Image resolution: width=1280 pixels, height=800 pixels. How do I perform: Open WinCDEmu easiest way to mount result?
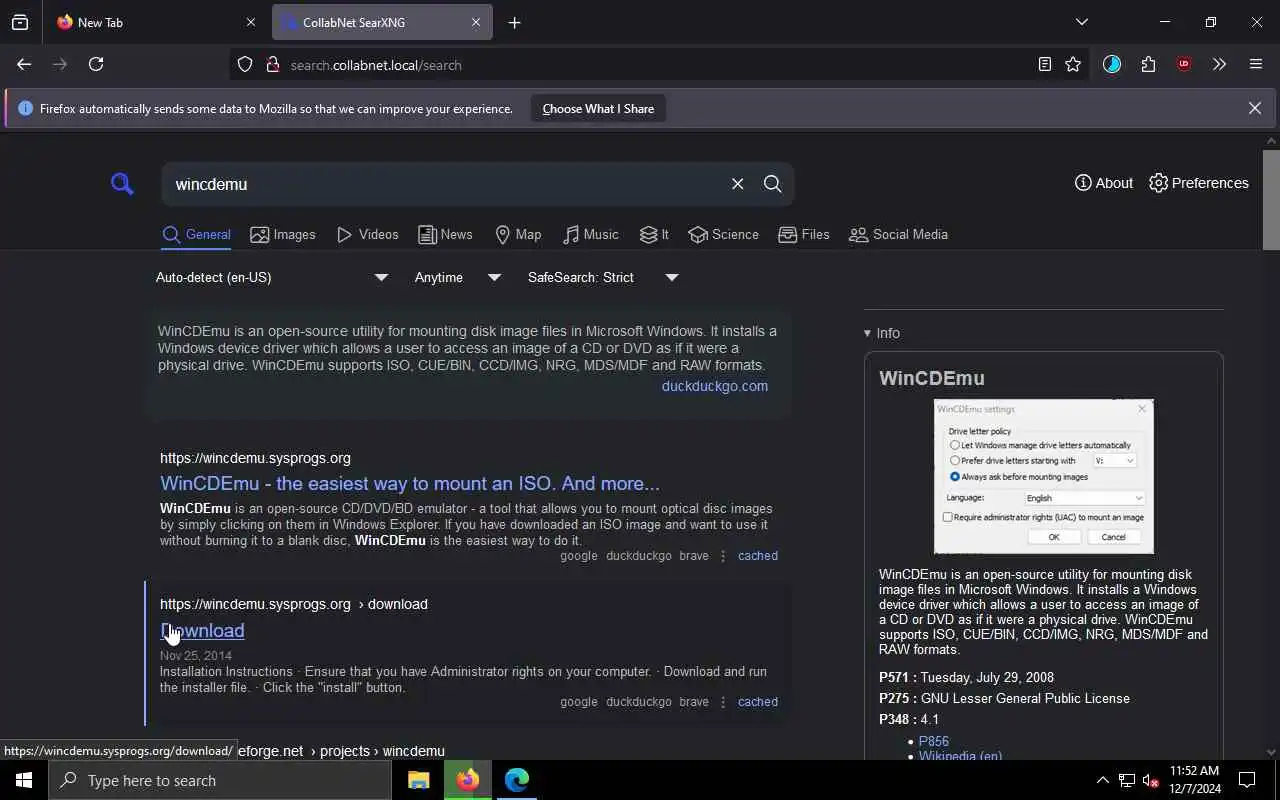click(x=410, y=483)
